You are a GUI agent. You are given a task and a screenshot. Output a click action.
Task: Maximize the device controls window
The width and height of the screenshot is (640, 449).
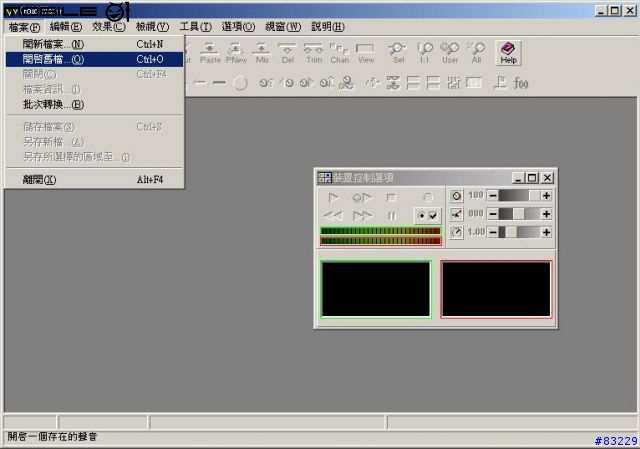tap(532, 178)
